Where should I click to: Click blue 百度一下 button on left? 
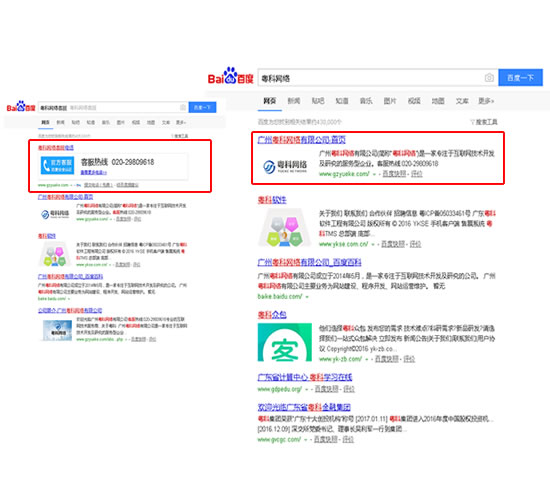click(x=202, y=107)
